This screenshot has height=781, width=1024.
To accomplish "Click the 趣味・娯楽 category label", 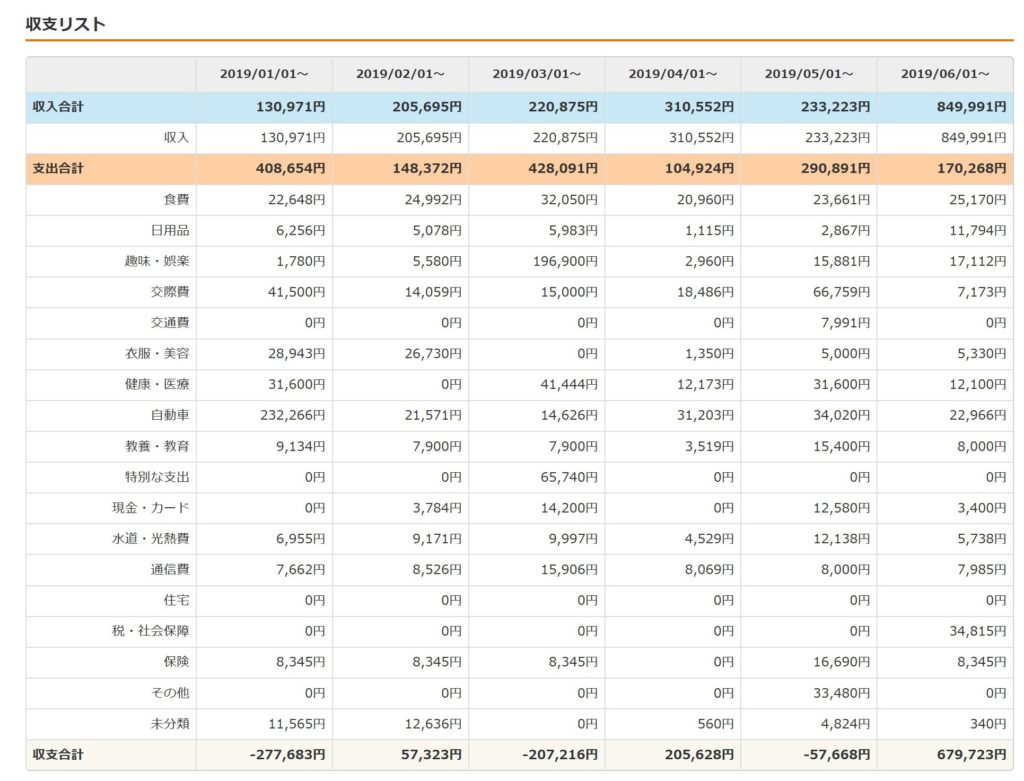I will pyautogui.click(x=156, y=262).
